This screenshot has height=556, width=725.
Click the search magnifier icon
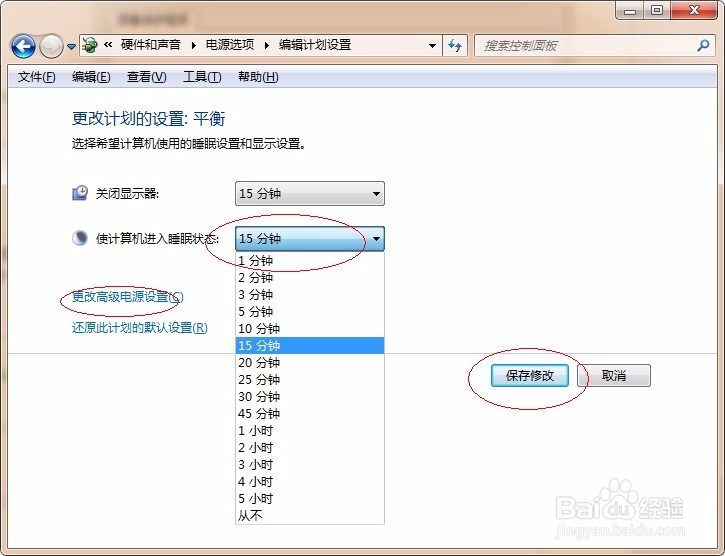click(703, 45)
